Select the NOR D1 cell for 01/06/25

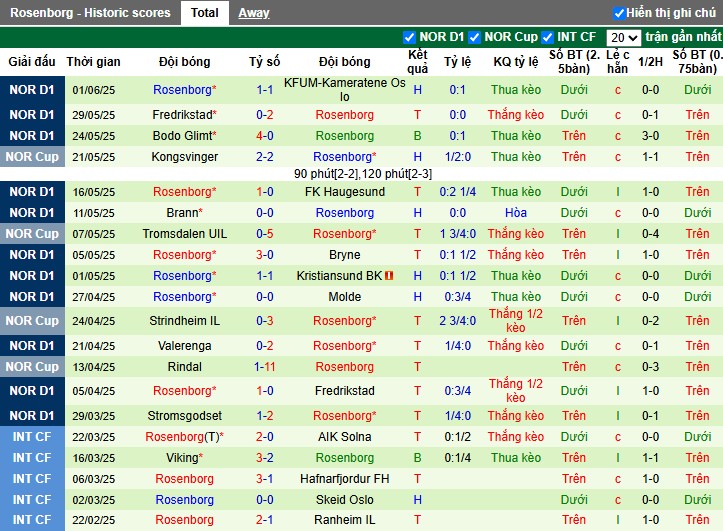tap(32, 90)
